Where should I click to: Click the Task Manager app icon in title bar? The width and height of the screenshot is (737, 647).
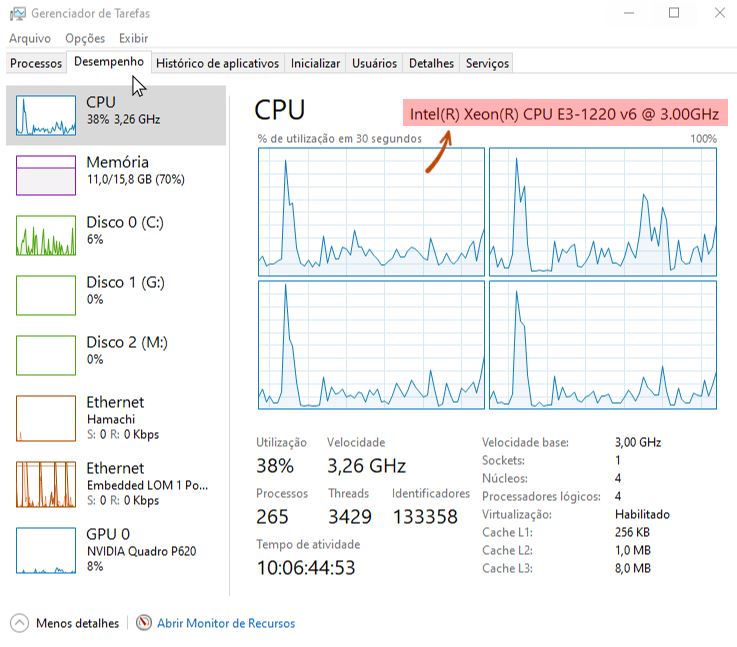18,14
